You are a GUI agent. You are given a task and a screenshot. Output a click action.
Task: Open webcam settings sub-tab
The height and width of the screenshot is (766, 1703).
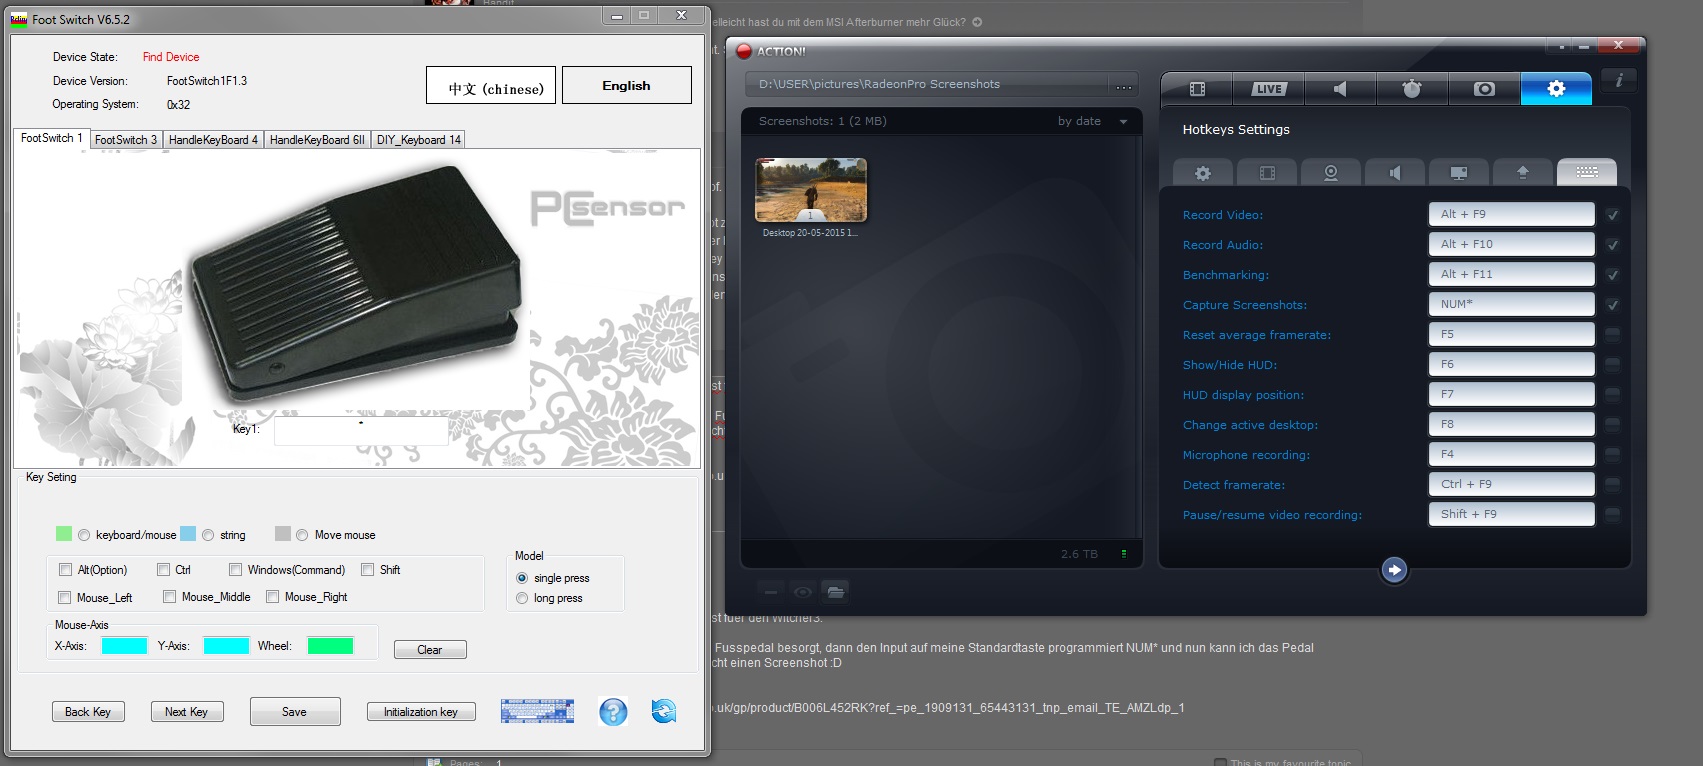coord(1331,173)
